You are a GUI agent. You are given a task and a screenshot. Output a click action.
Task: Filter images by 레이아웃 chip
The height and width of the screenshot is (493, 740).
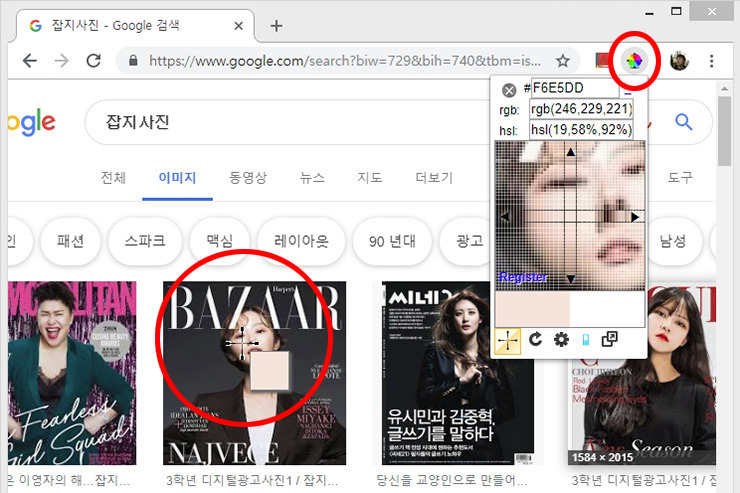301,242
